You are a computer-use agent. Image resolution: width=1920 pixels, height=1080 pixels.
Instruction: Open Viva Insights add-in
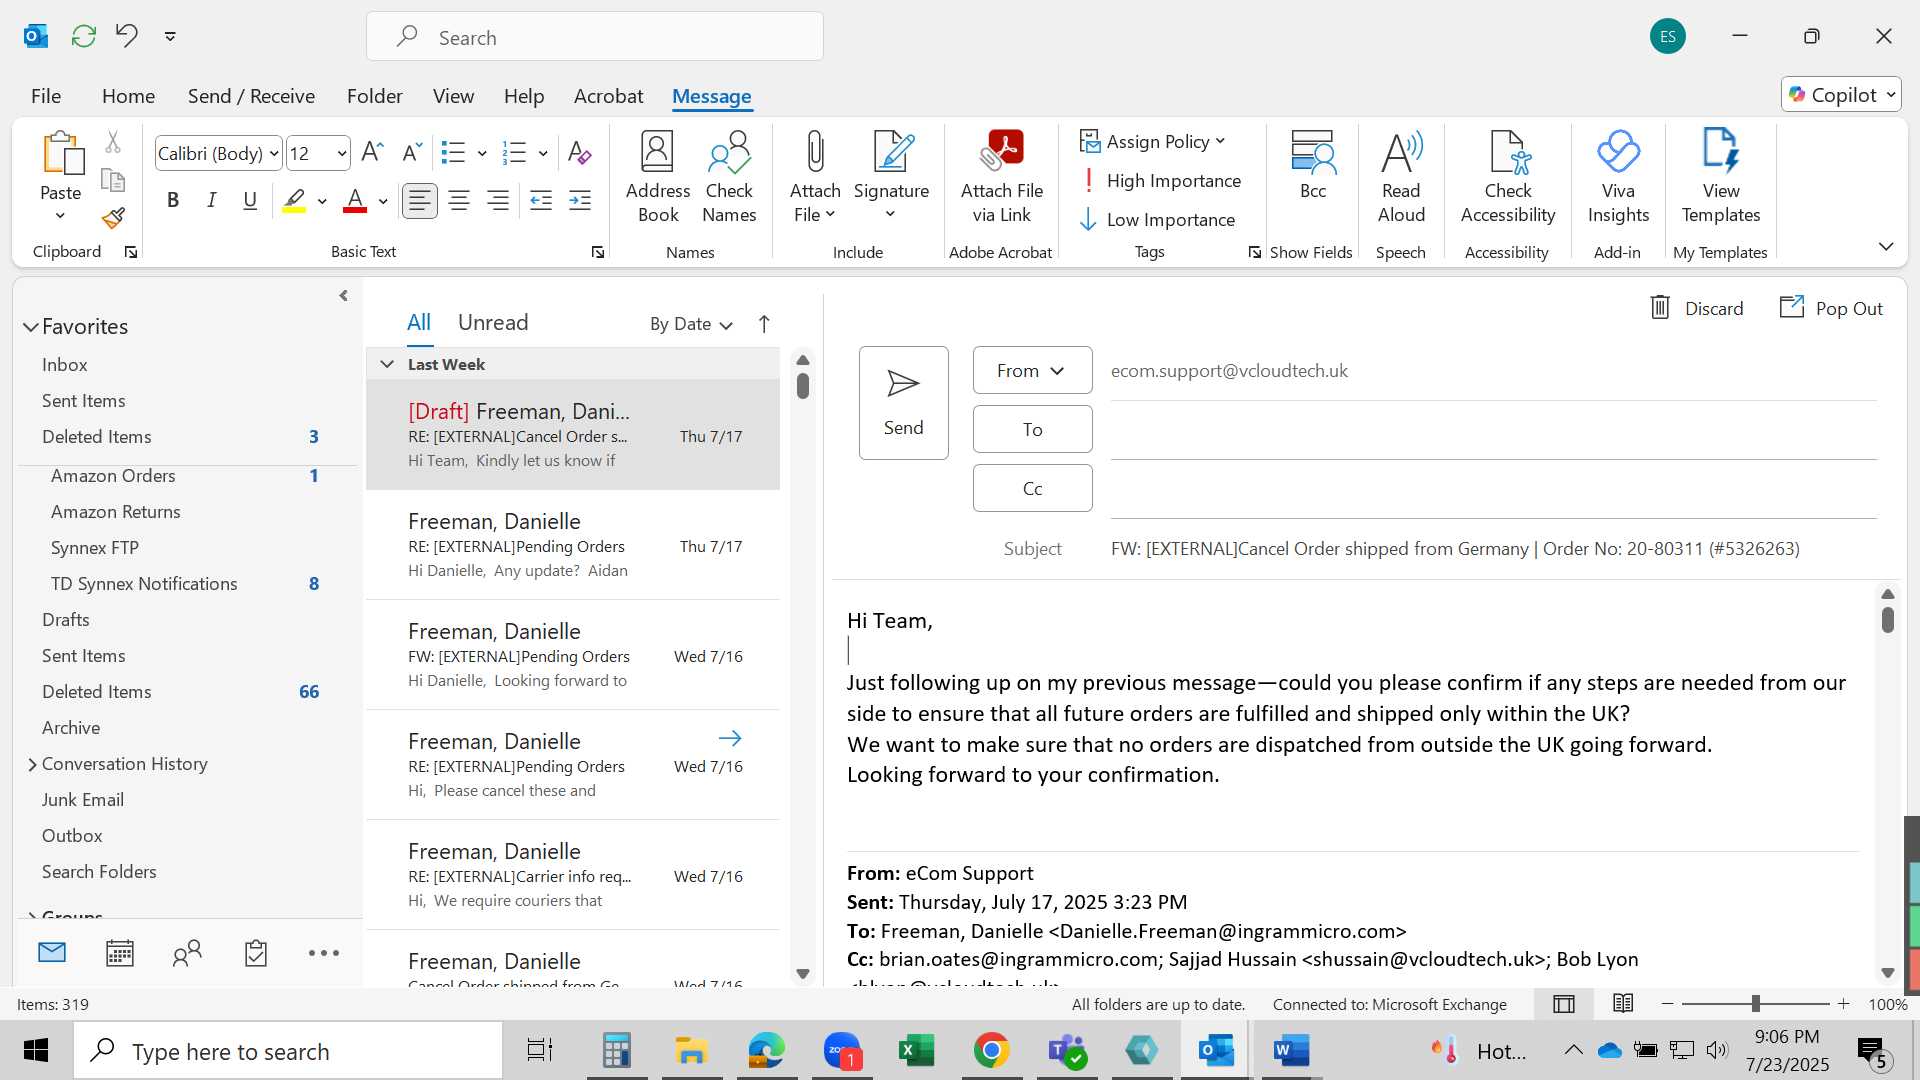coord(1618,178)
